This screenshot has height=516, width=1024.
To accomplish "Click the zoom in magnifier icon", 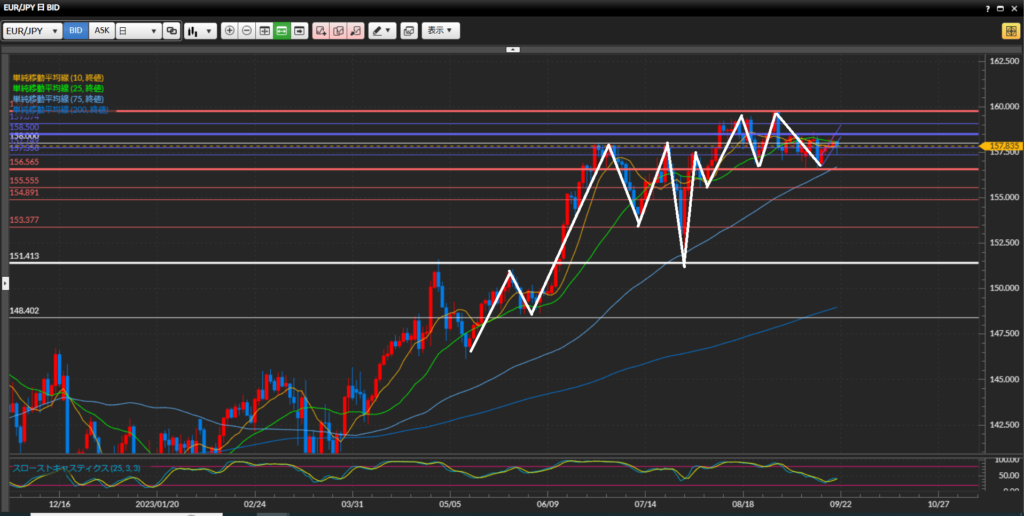I will pos(230,31).
